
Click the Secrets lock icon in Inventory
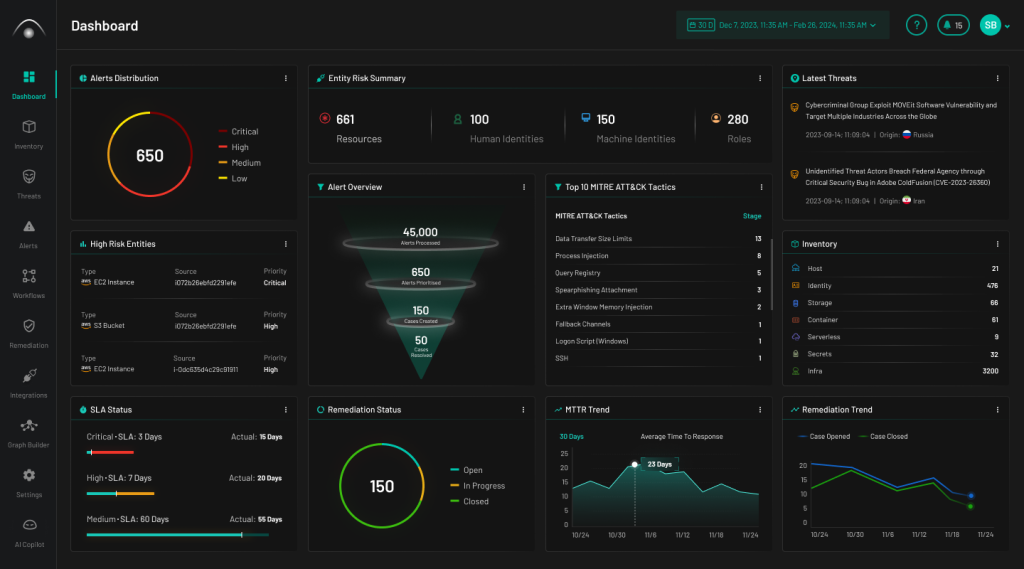(795, 353)
